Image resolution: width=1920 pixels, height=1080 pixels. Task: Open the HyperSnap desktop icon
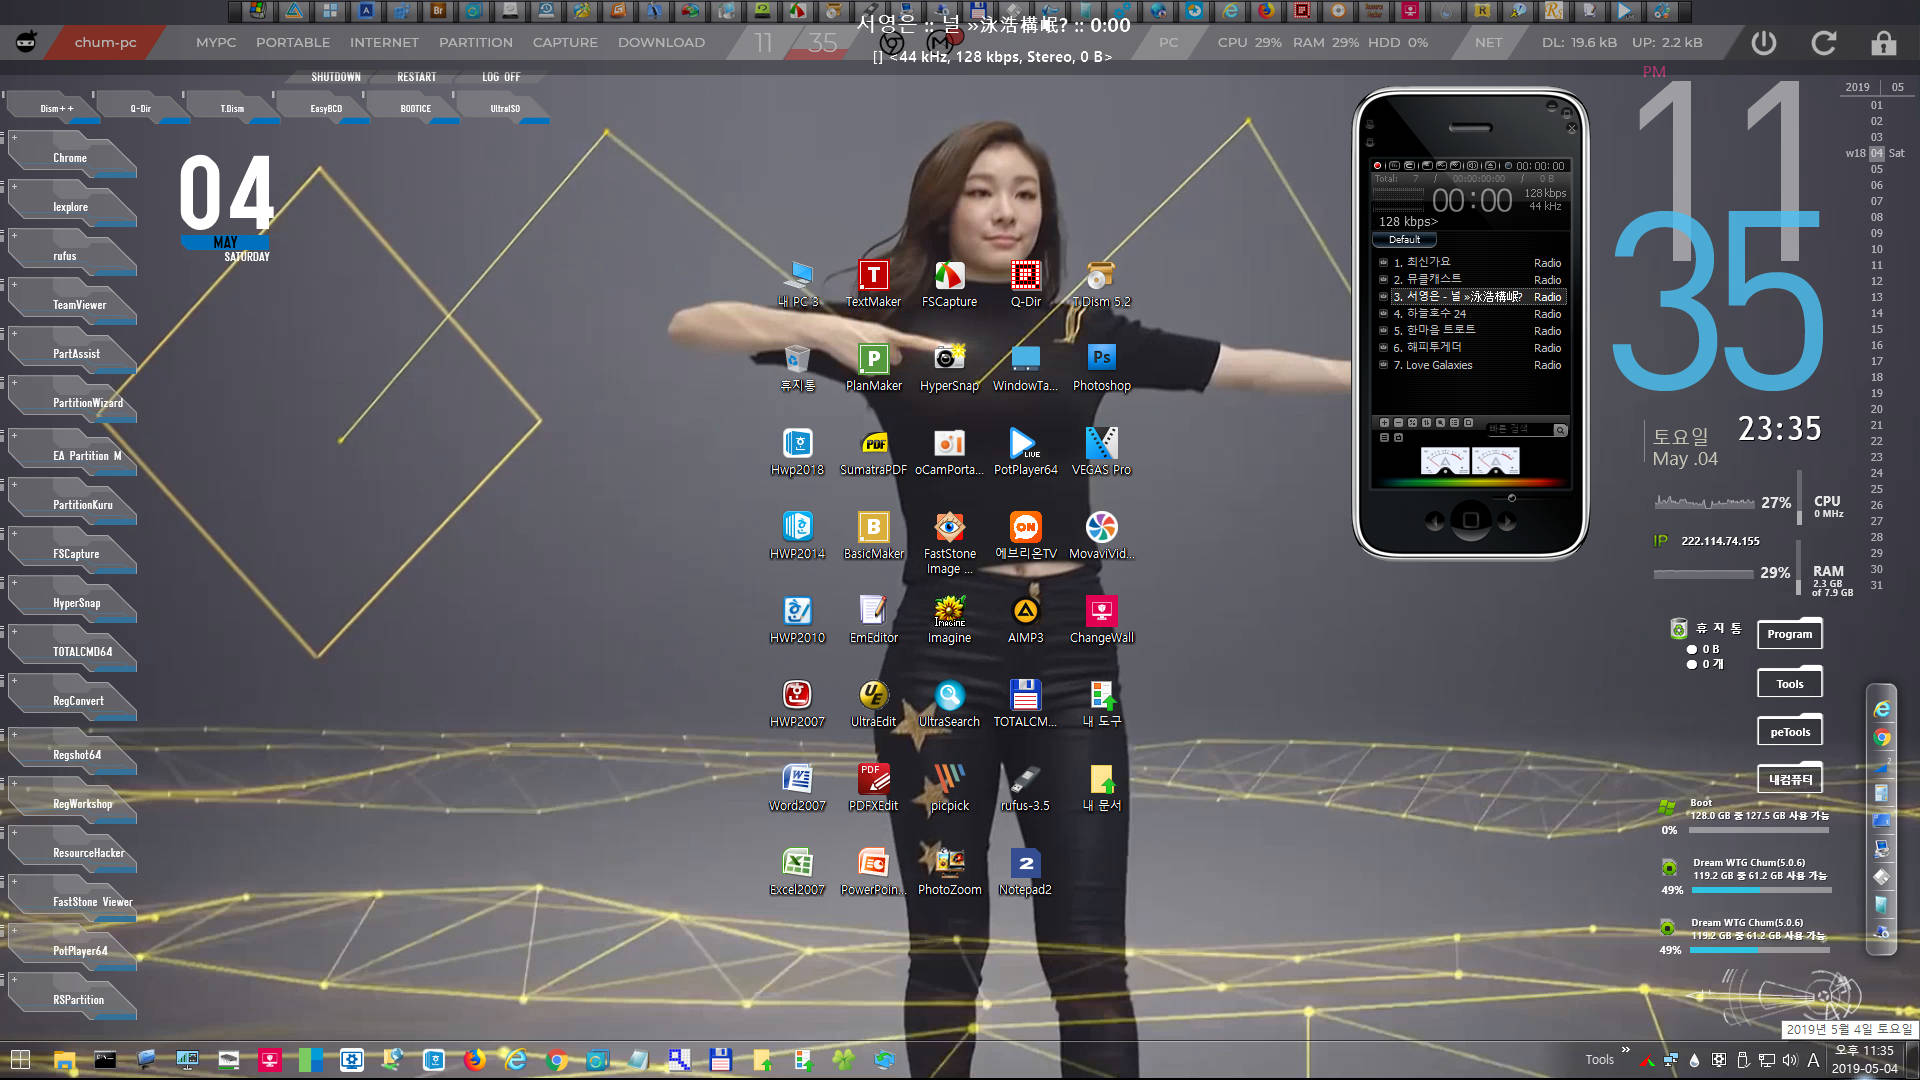tap(949, 368)
